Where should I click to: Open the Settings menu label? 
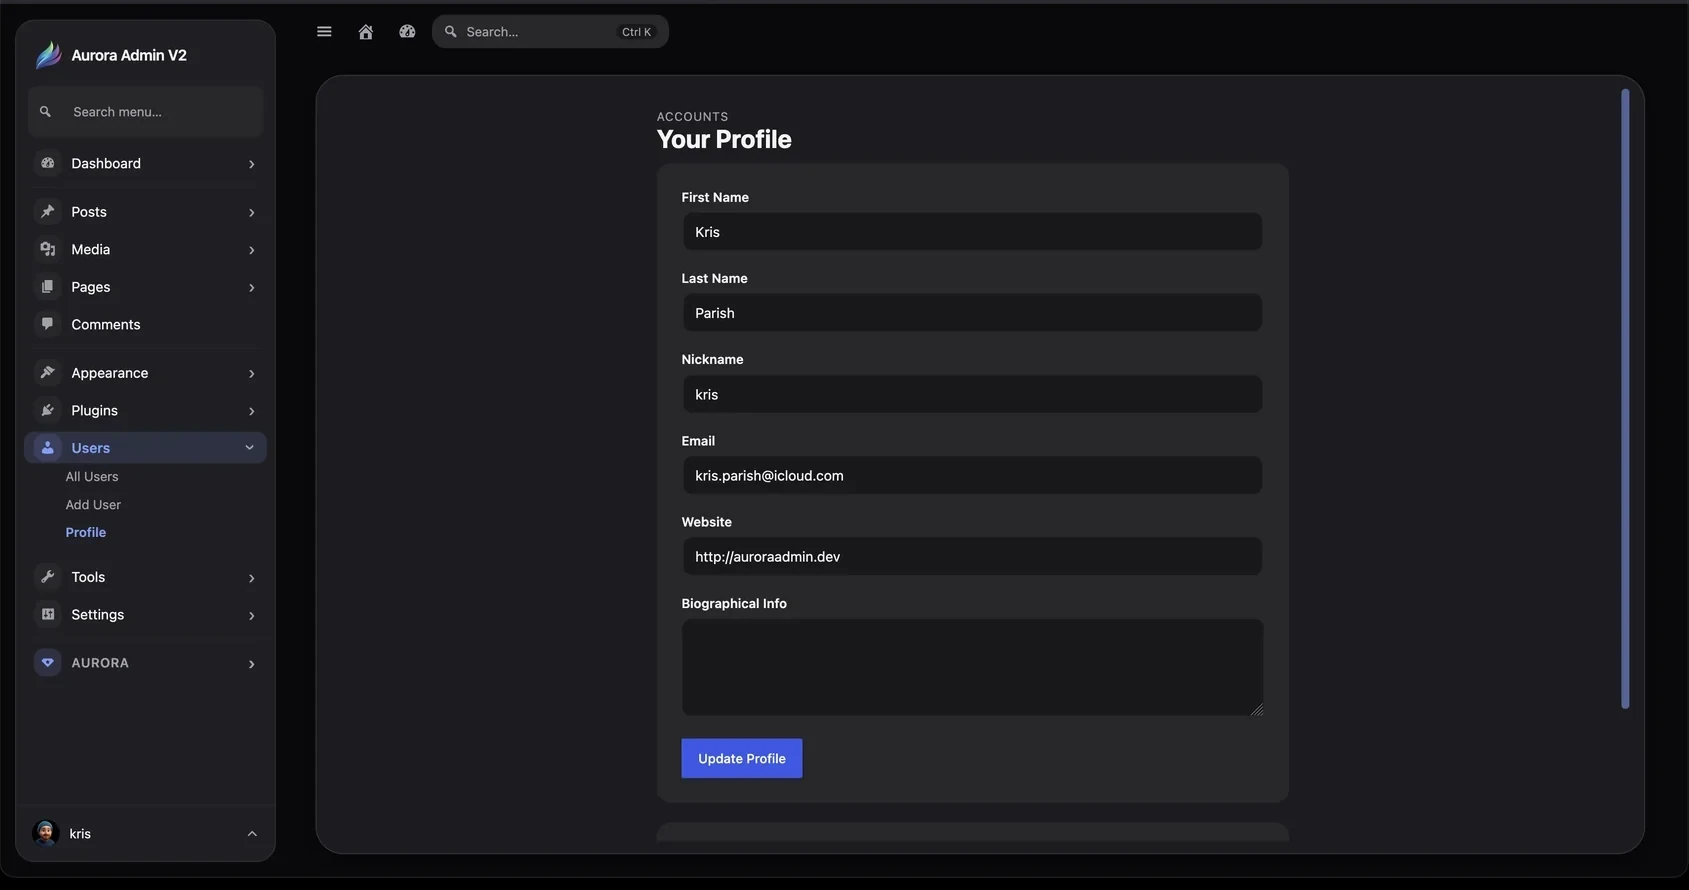(98, 615)
